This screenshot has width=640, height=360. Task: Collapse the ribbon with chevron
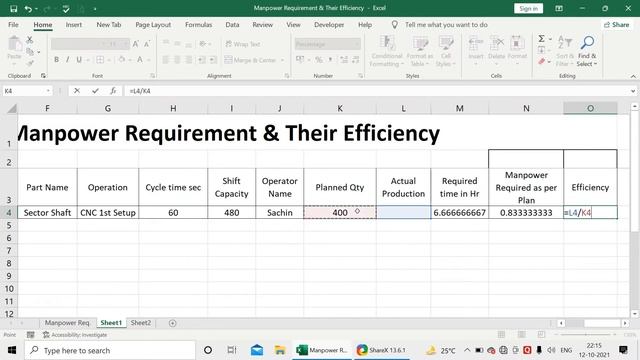pos(633,76)
